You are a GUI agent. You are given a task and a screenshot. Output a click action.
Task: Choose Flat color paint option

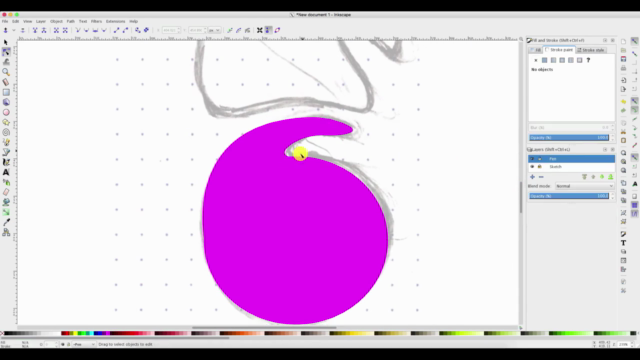tap(544, 60)
